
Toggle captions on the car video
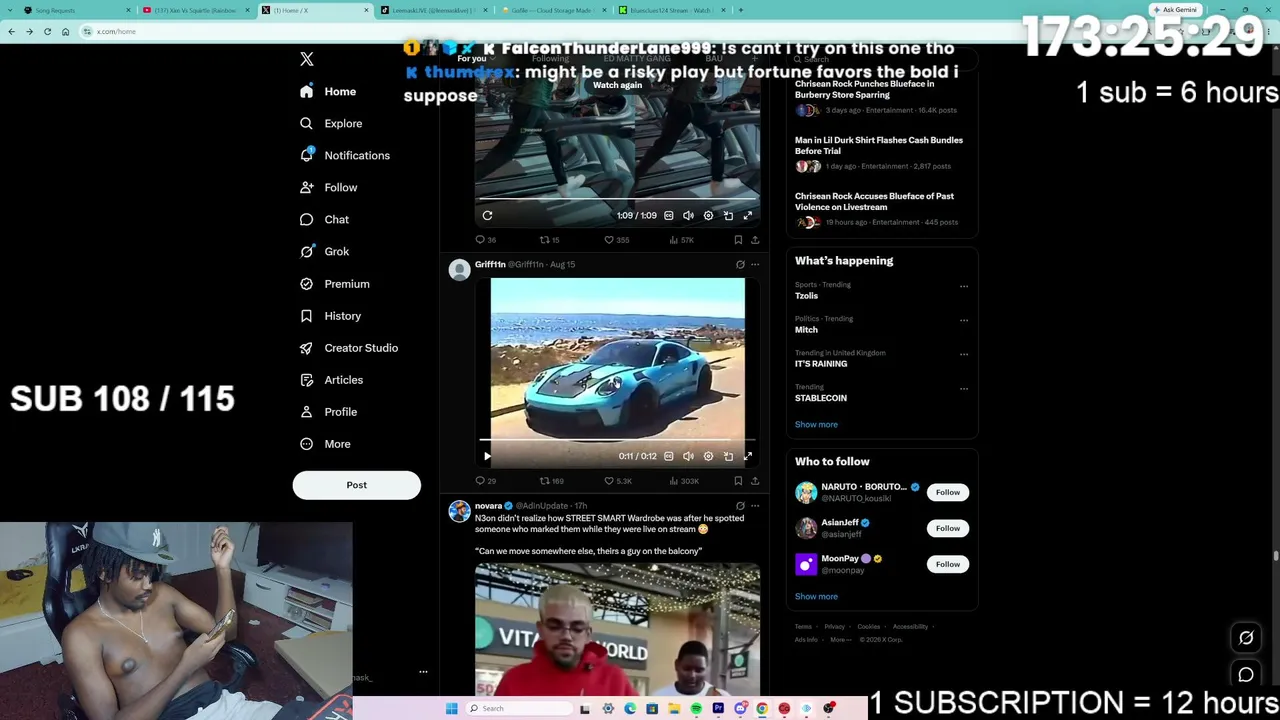click(x=669, y=456)
